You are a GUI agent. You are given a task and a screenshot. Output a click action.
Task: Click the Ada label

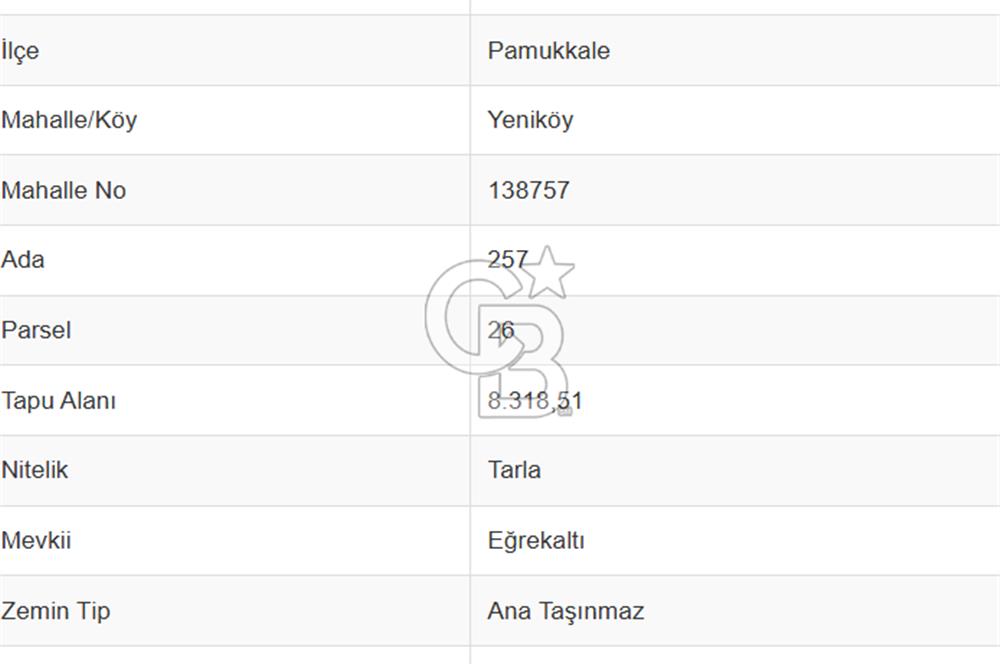(x=23, y=260)
